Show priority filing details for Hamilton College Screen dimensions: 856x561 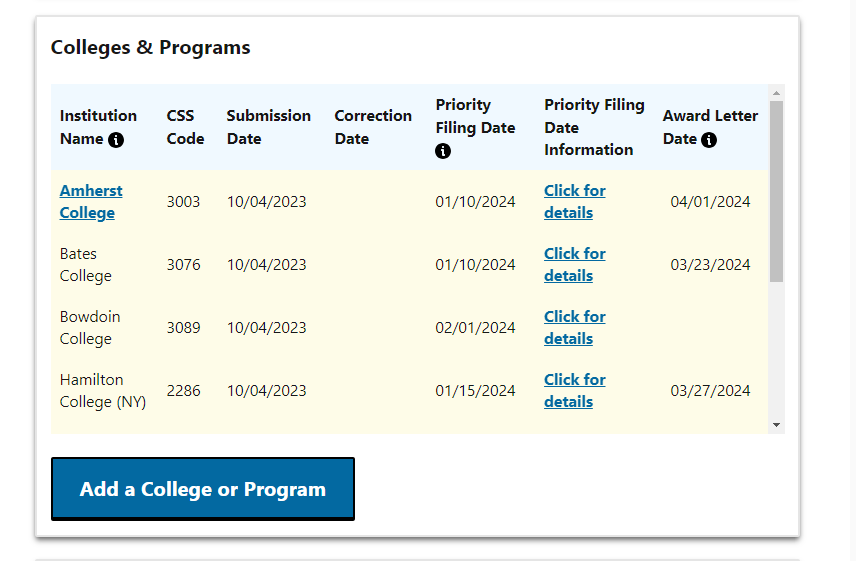point(574,391)
